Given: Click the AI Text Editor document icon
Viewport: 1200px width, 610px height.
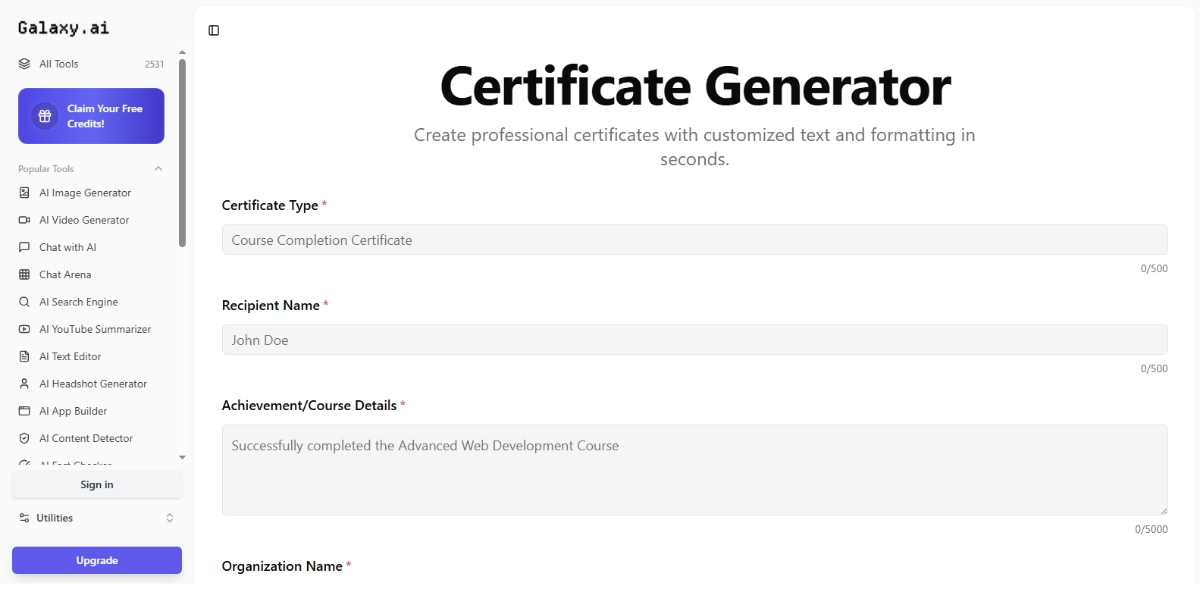Looking at the screenshot, I should pos(25,356).
